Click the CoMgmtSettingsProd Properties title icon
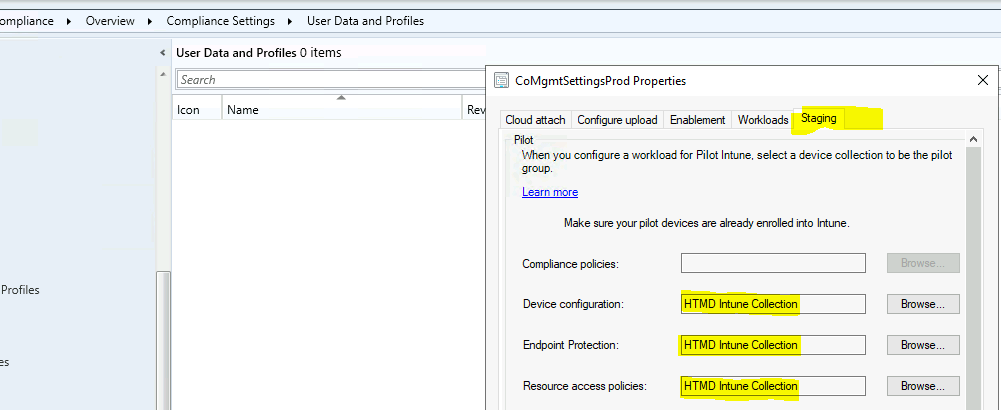The height and width of the screenshot is (410, 1001). coord(502,80)
